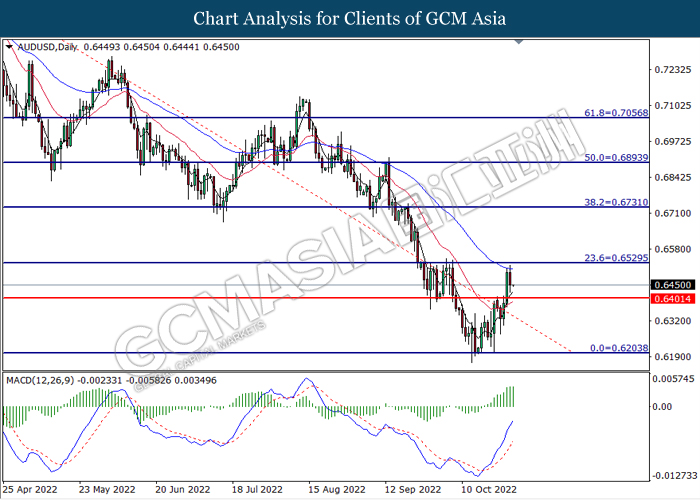This screenshot has height=500, width=700.
Task: Click the 12 Sep 2022 date label
Action: tap(413, 490)
